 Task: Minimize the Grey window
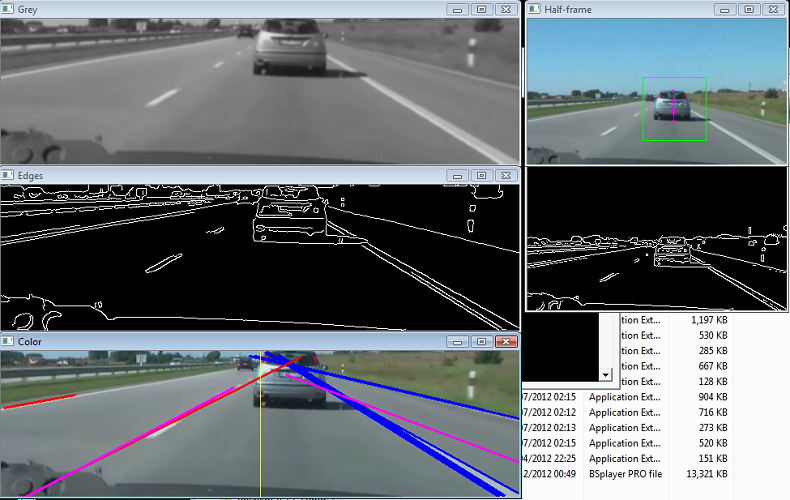457,9
